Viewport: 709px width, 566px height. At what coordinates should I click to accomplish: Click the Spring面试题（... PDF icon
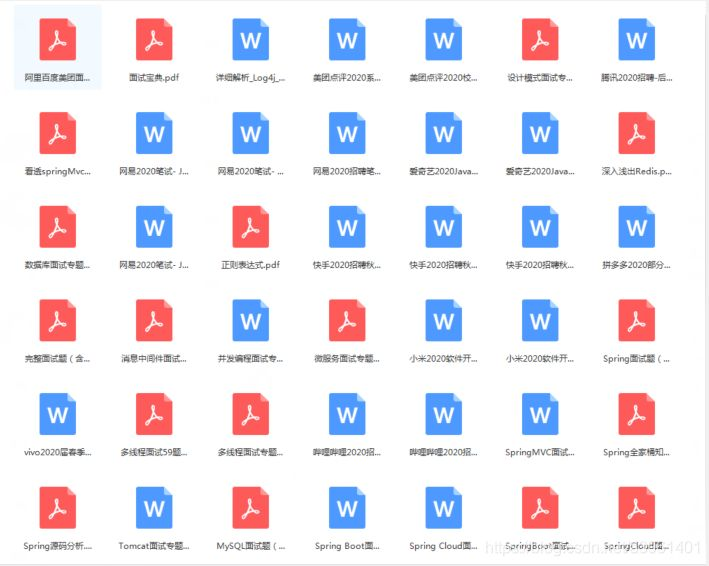[x=637, y=320]
